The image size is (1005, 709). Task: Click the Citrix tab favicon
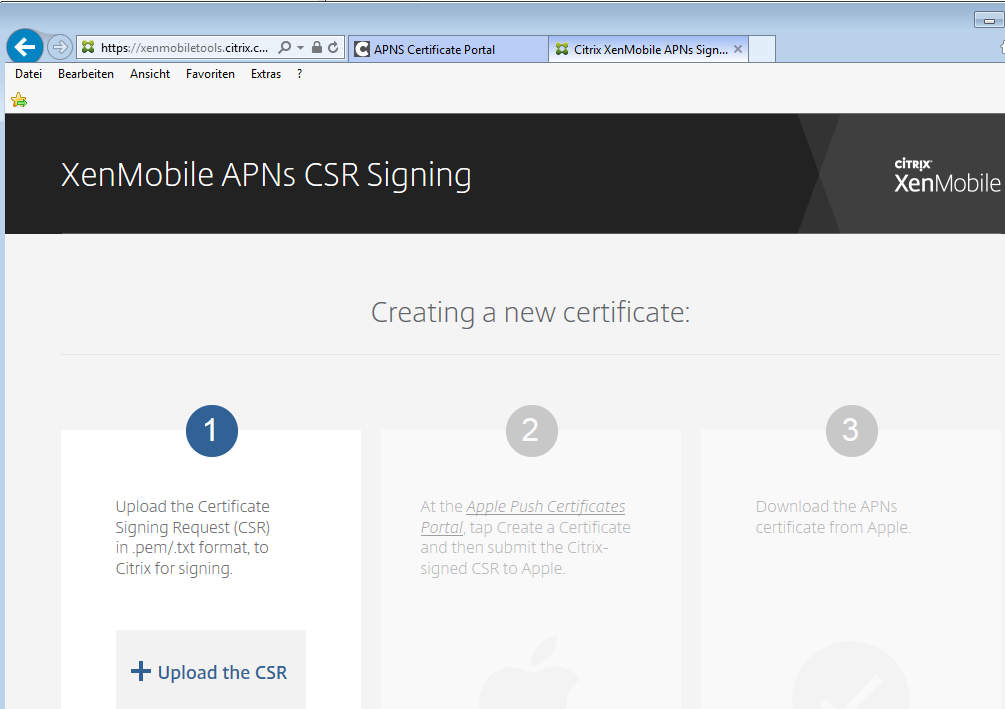pos(562,49)
